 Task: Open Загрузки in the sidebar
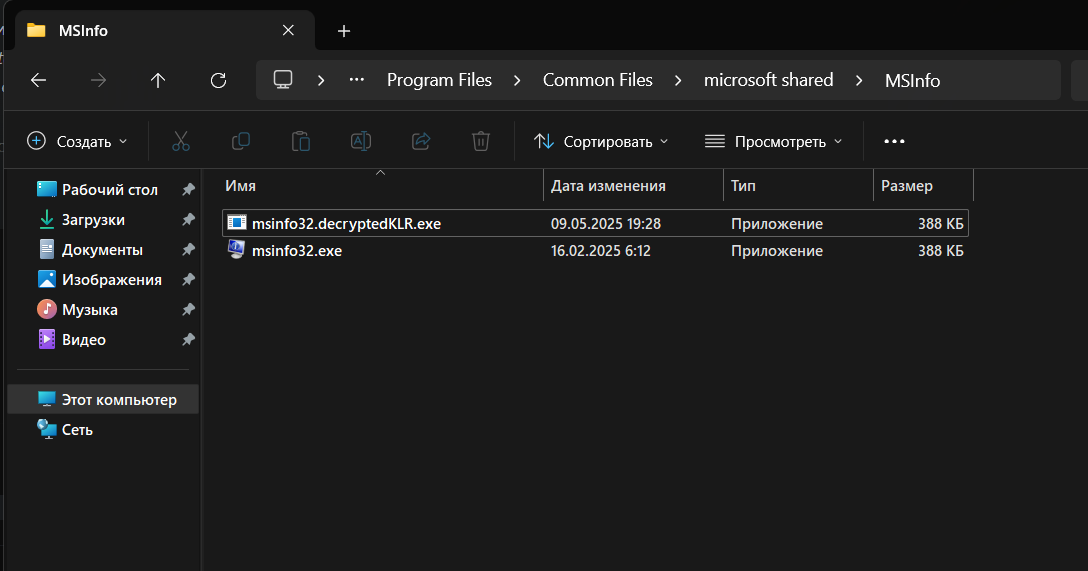pyautogui.click(x=93, y=220)
